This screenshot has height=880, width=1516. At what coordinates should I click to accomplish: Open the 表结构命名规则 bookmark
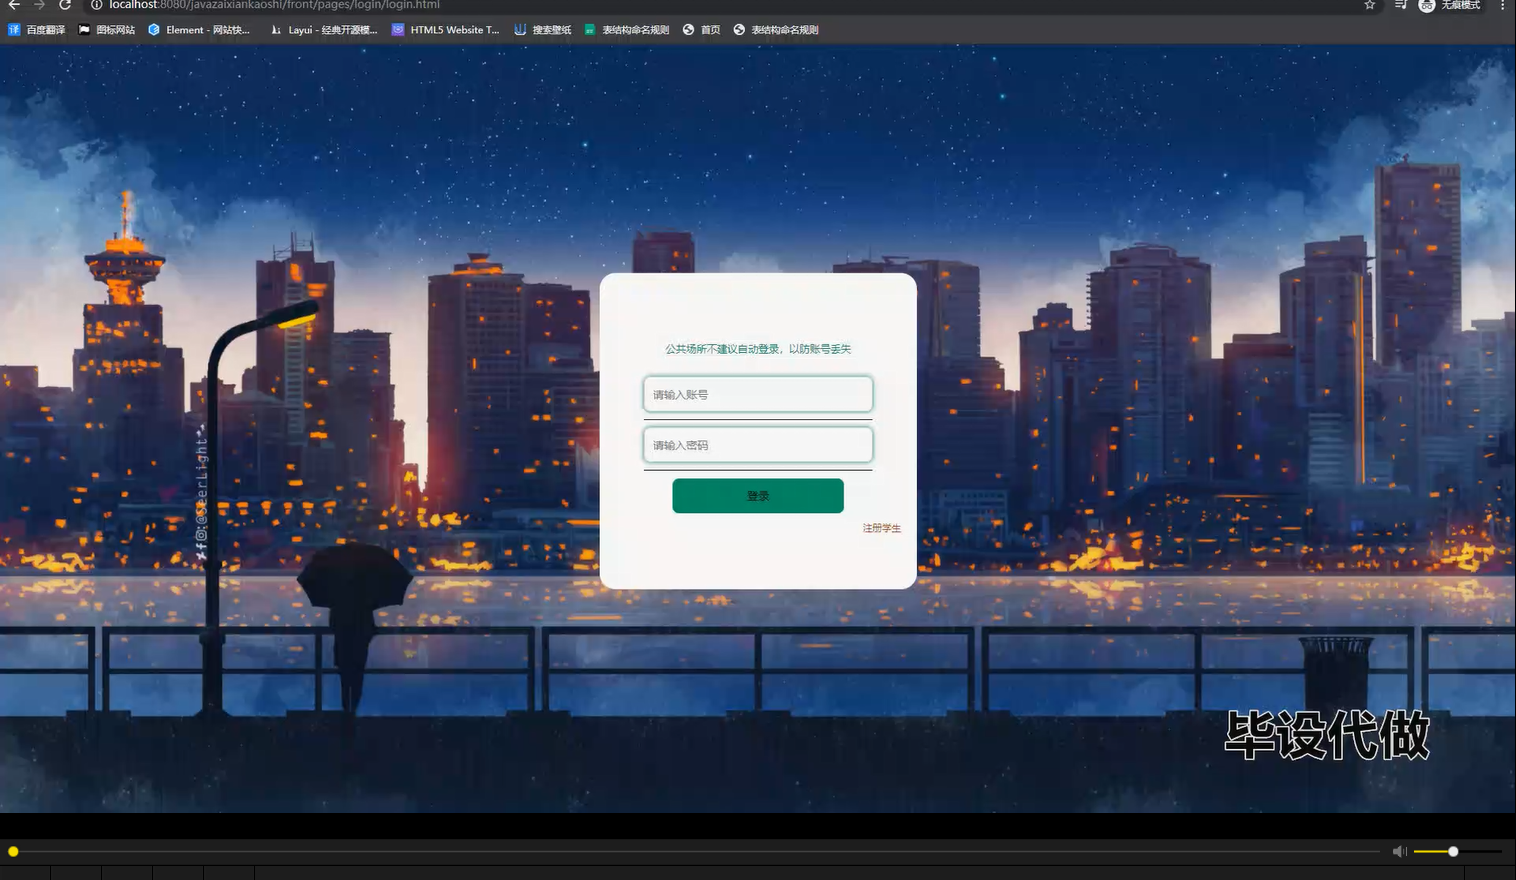click(x=627, y=29)
